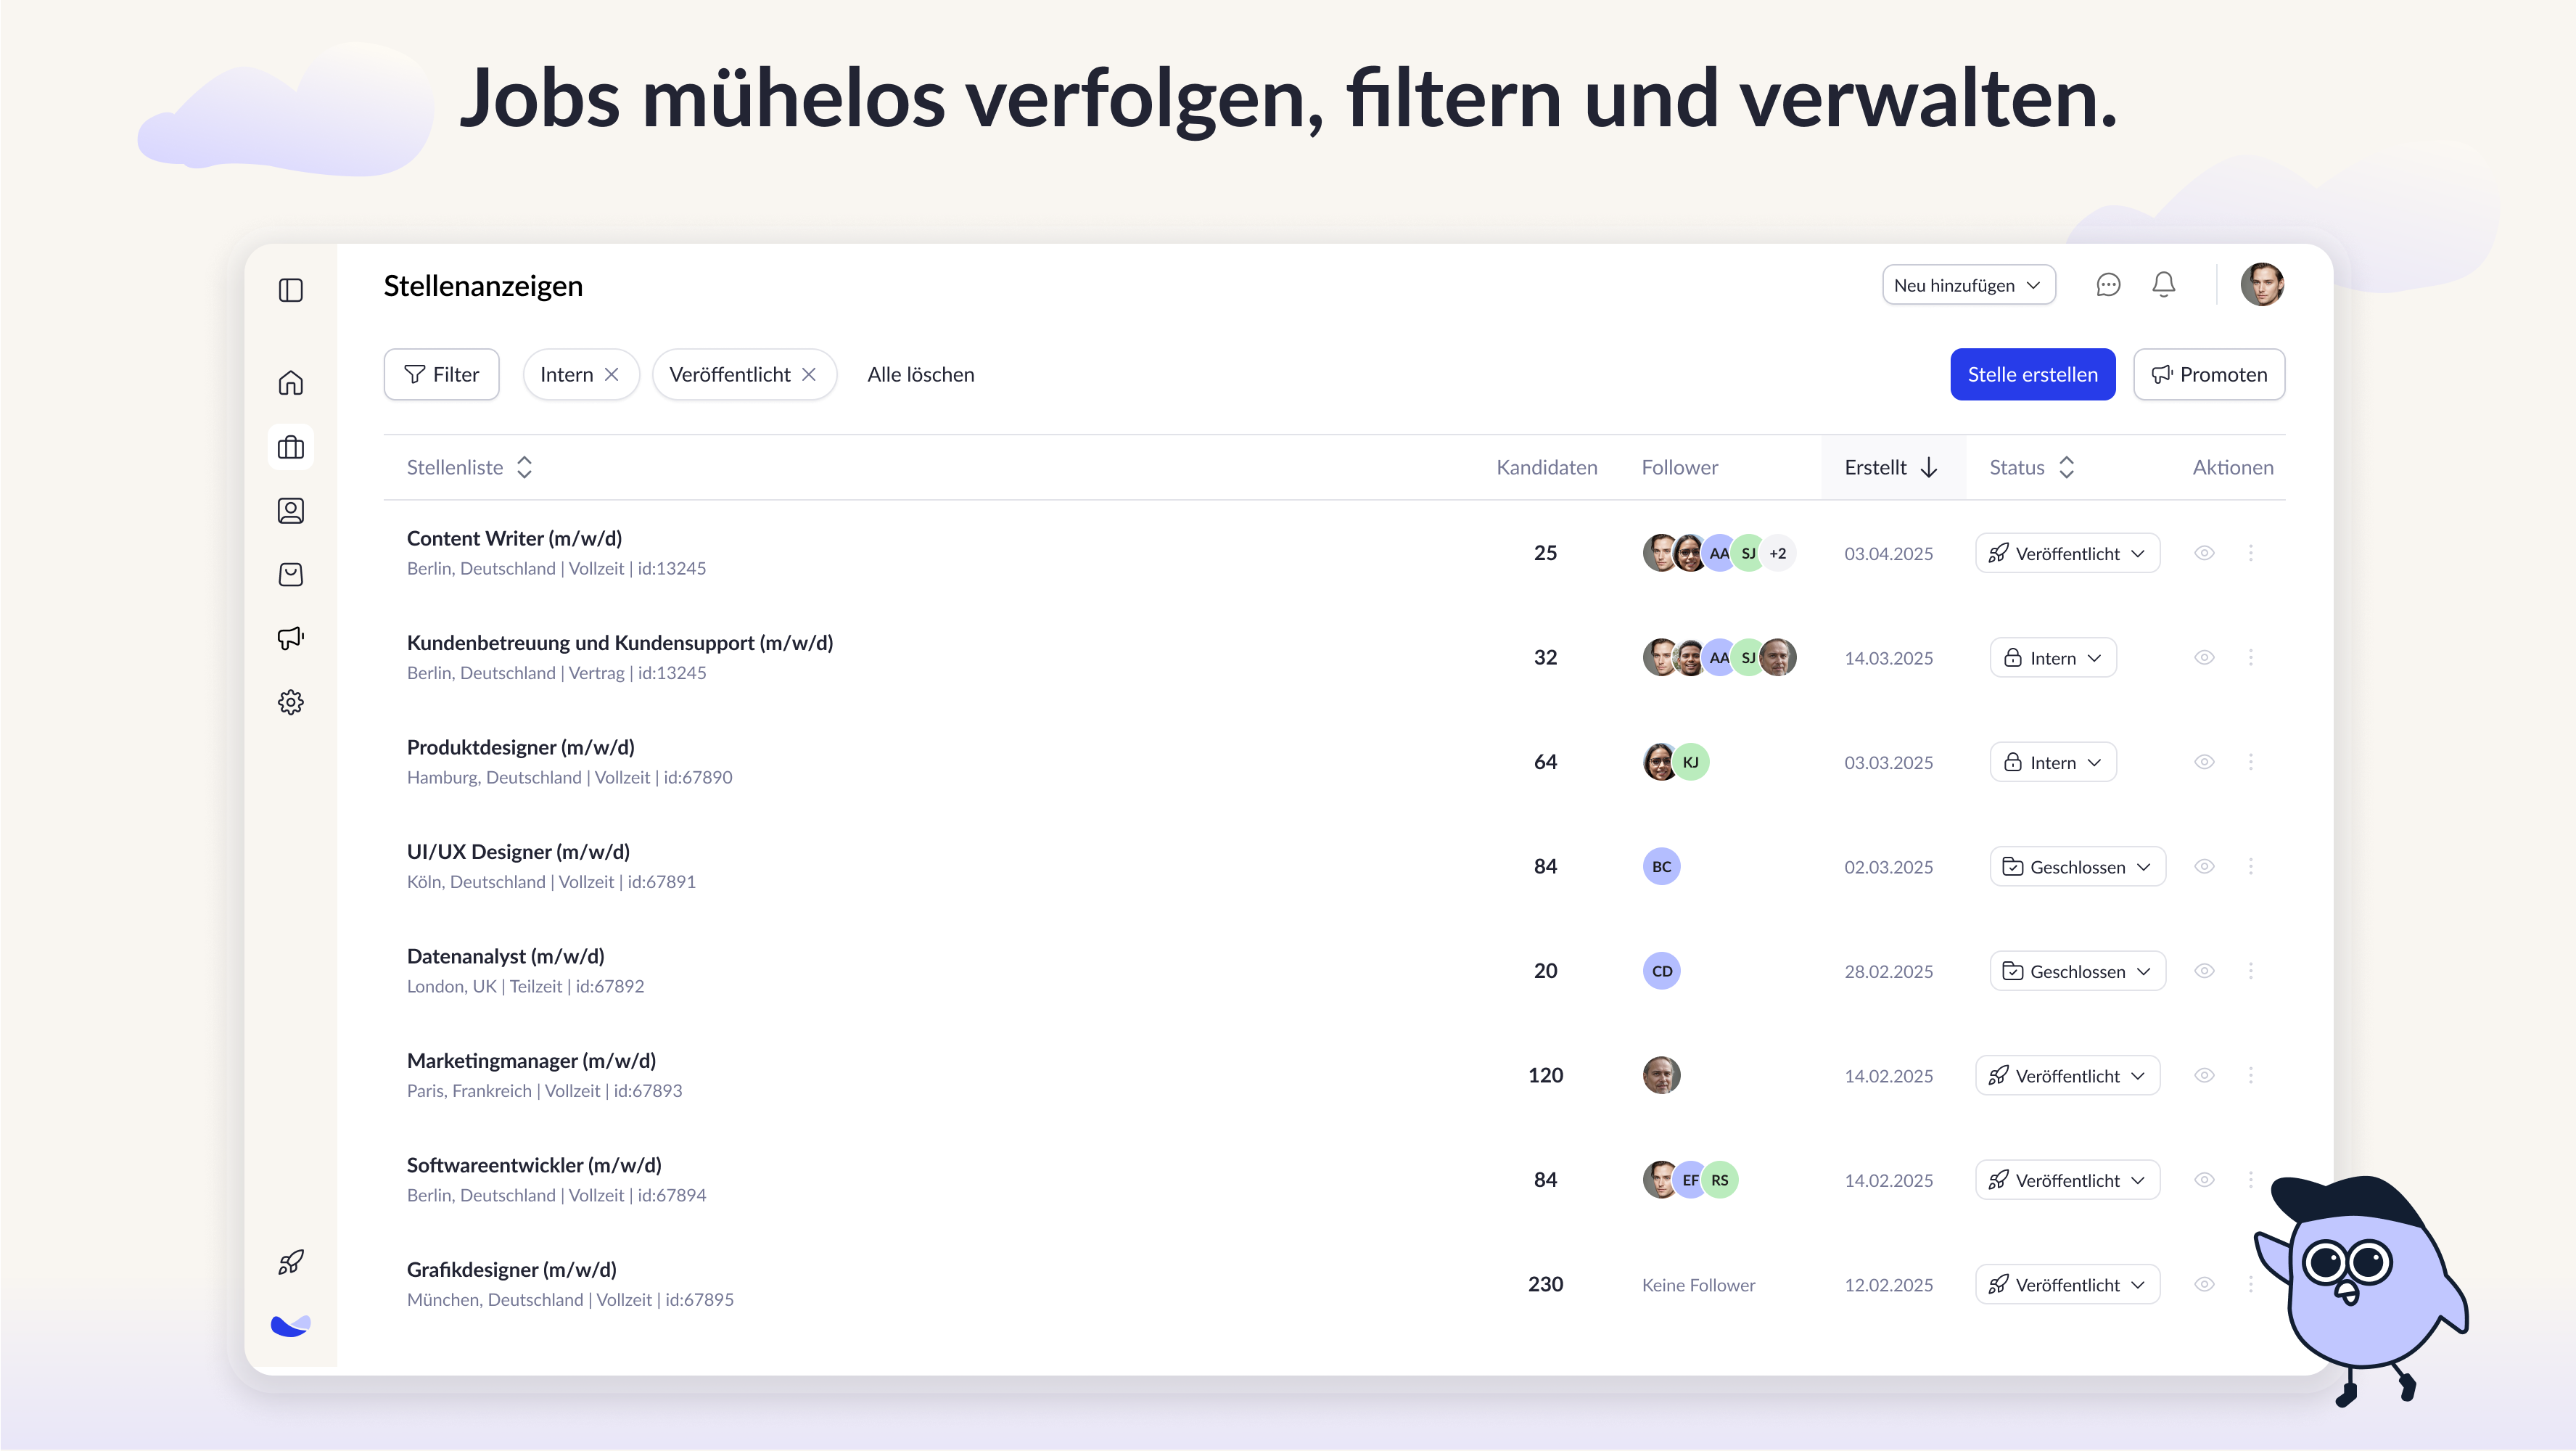
Task: Open notifications bell icon
Action: tap(2164, 285)
